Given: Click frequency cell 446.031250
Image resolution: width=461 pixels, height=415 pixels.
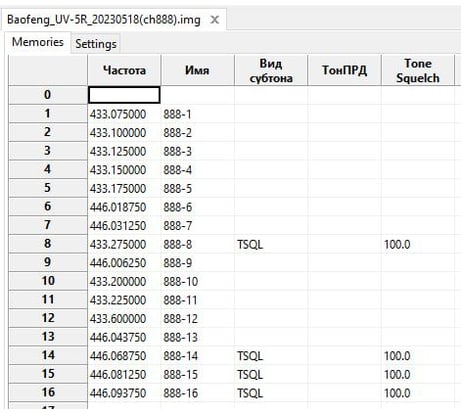Looking at the screenshot, I should pyautogui.click(x=124, y=226).
